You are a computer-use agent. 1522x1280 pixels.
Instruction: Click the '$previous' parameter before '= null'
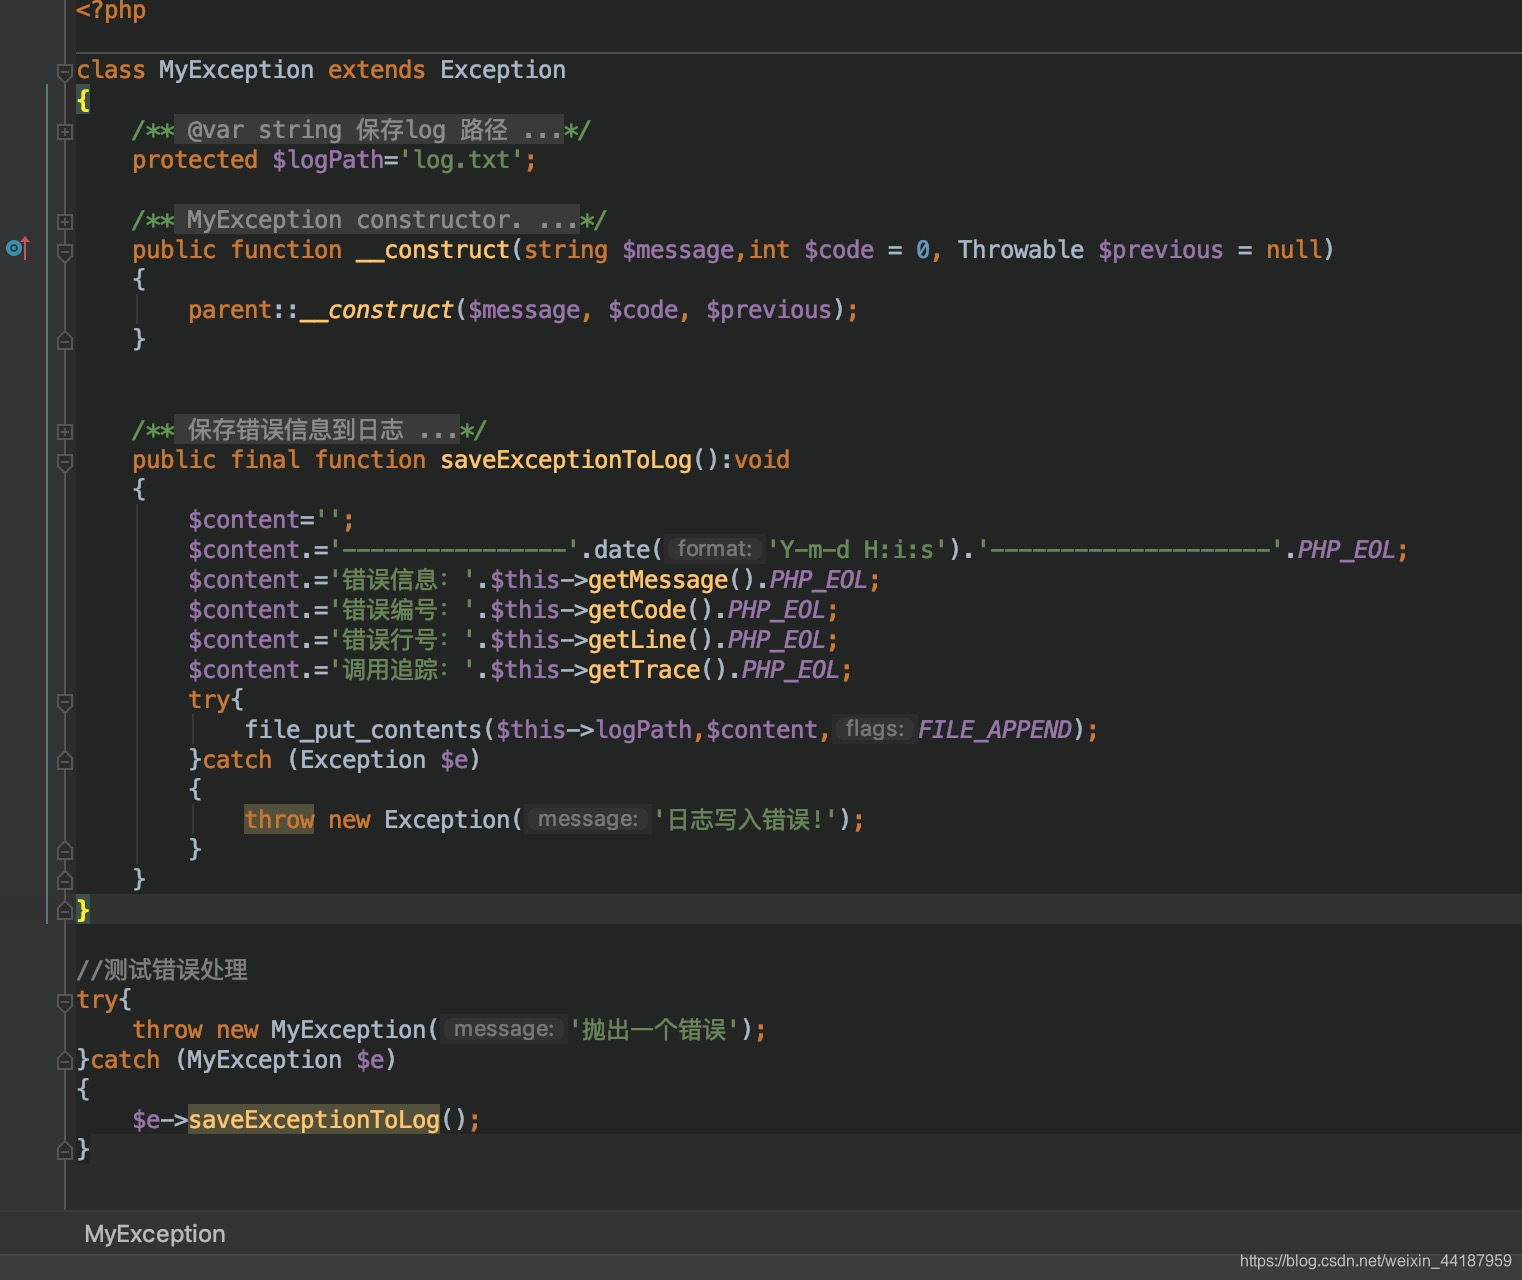pos(1160,250)
